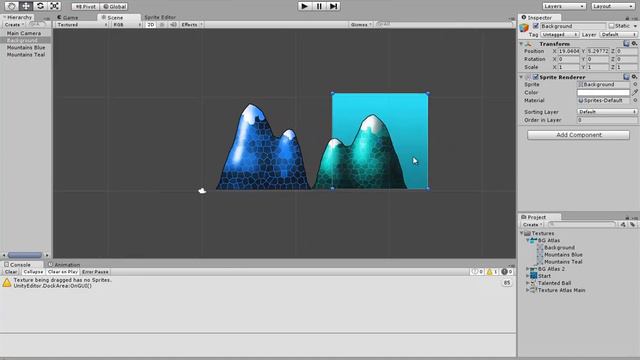
Task: Click the console Clear button
Action: click(x=11, y=271)
